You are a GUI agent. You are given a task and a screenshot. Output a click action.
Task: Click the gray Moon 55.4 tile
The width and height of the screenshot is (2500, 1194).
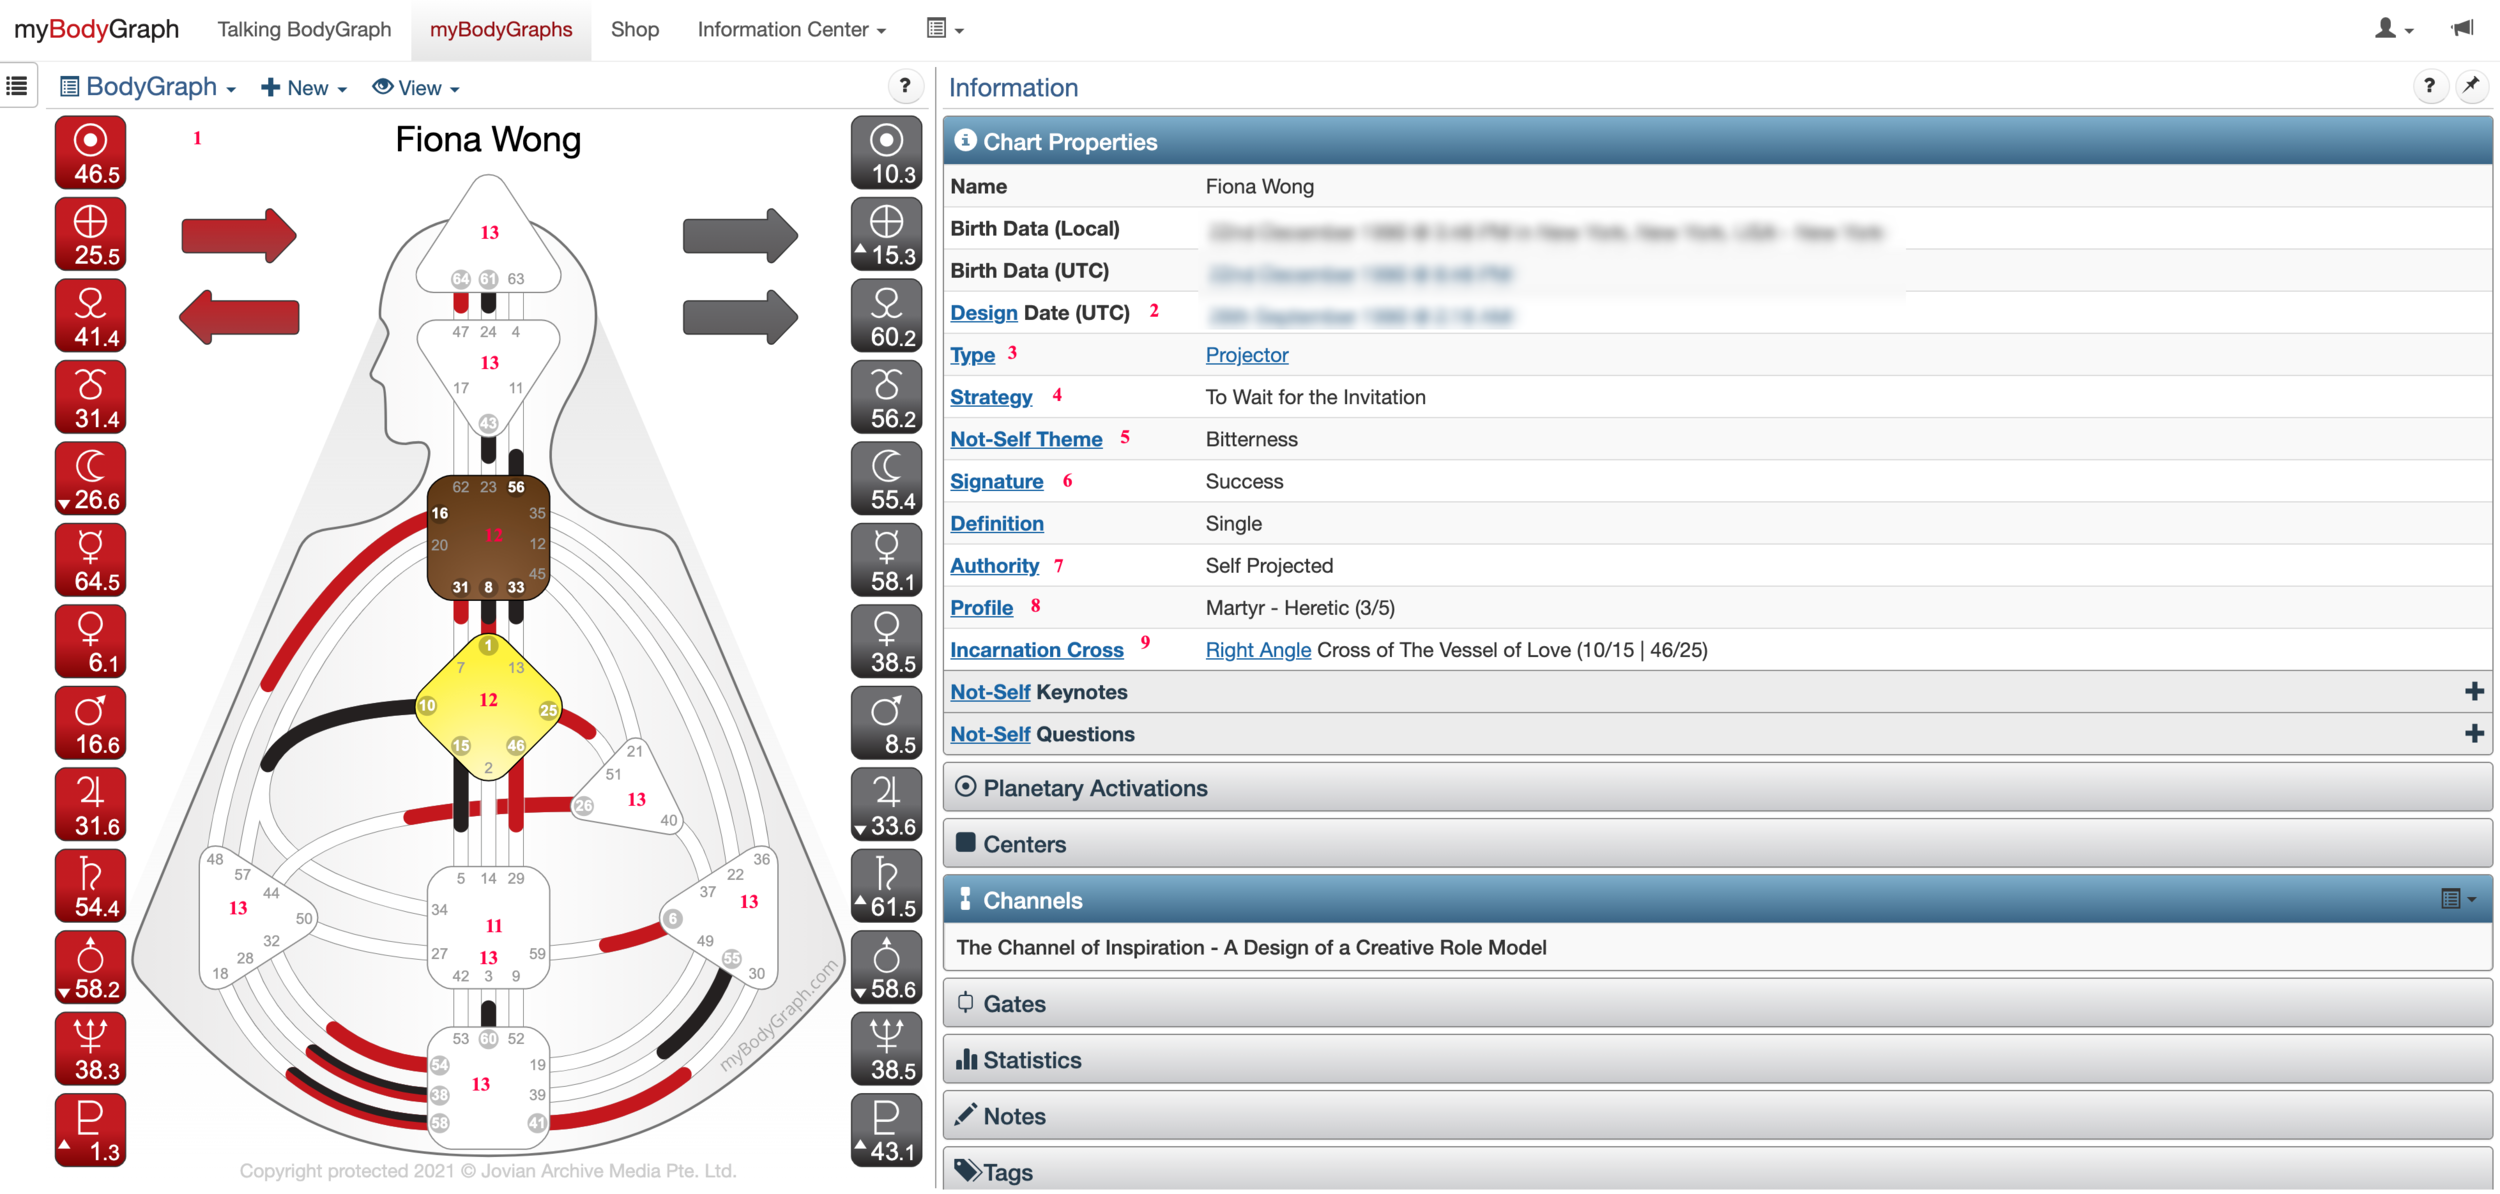point(886,478)
